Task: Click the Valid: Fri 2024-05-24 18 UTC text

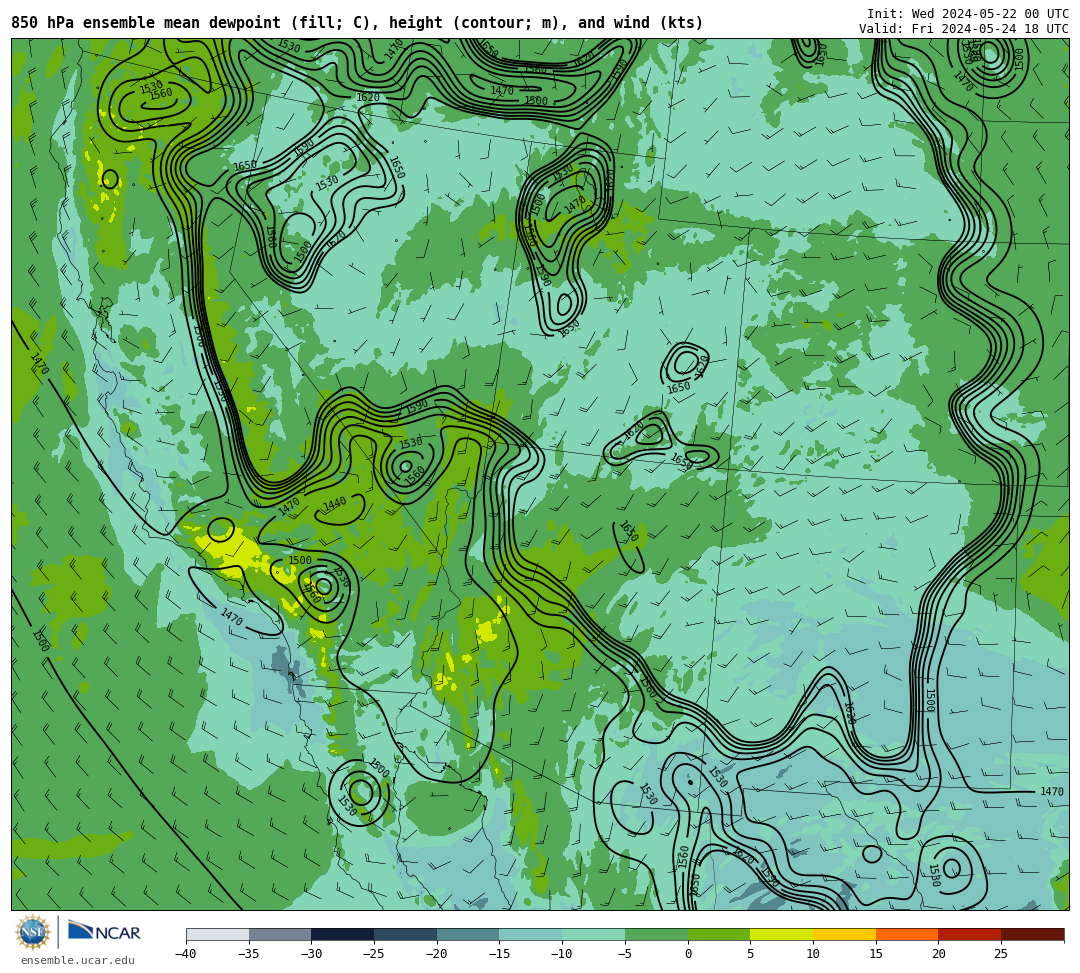Action: click(963, 29)
